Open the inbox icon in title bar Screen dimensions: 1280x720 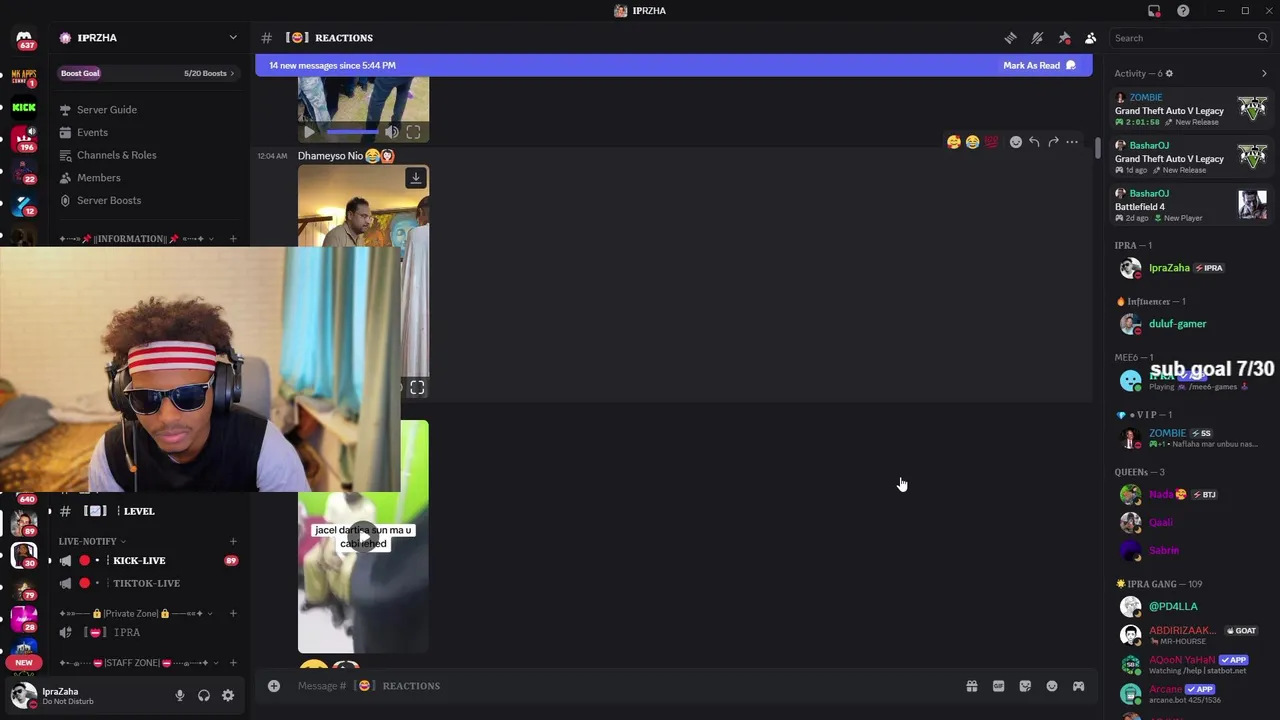point(1154,10)
